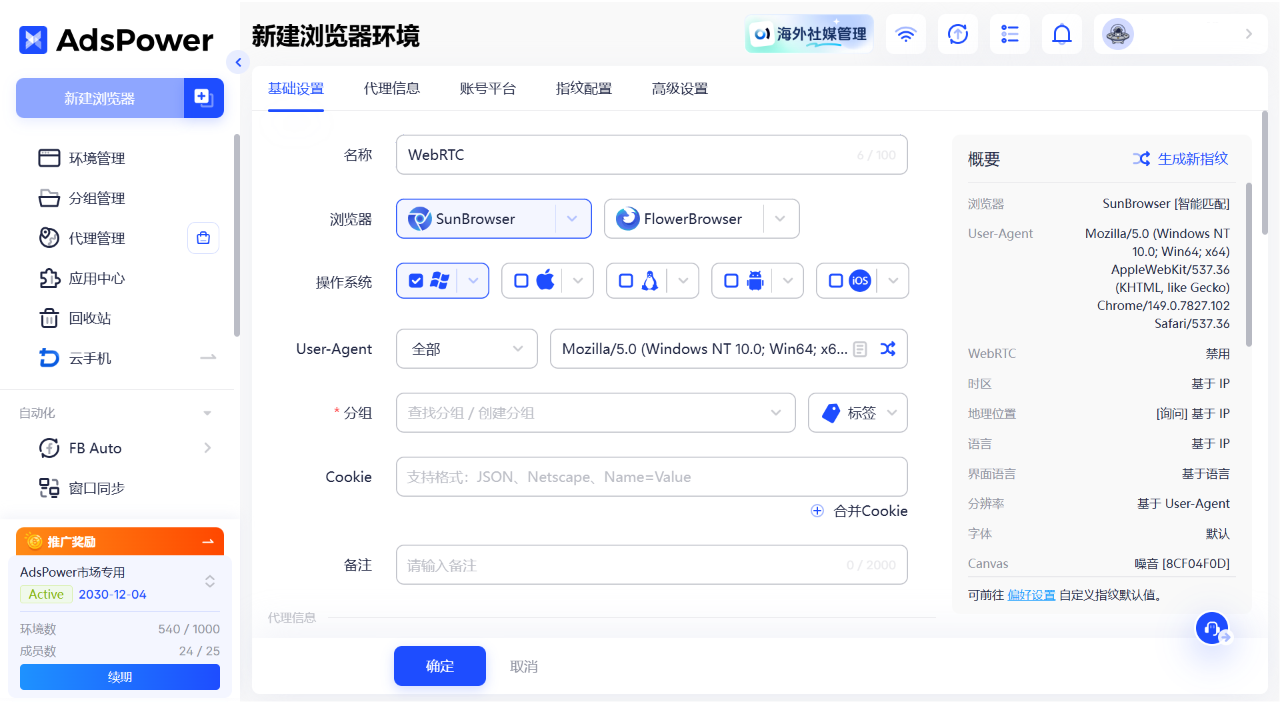Screen dimensions: 1280x702
Task: Expand iOS version dropdown arrow
Action: click(893, 281)
